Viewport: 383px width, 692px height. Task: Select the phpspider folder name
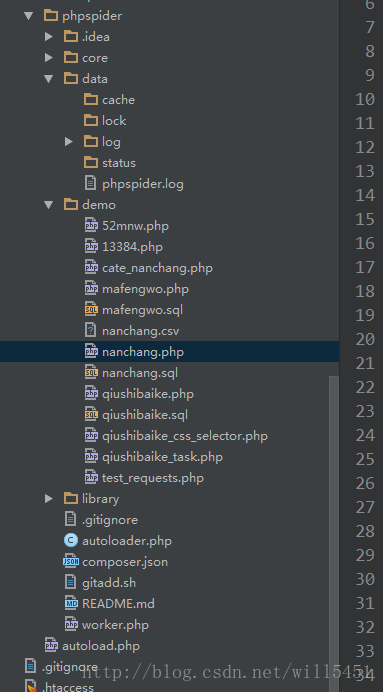(x=92, y=16)
